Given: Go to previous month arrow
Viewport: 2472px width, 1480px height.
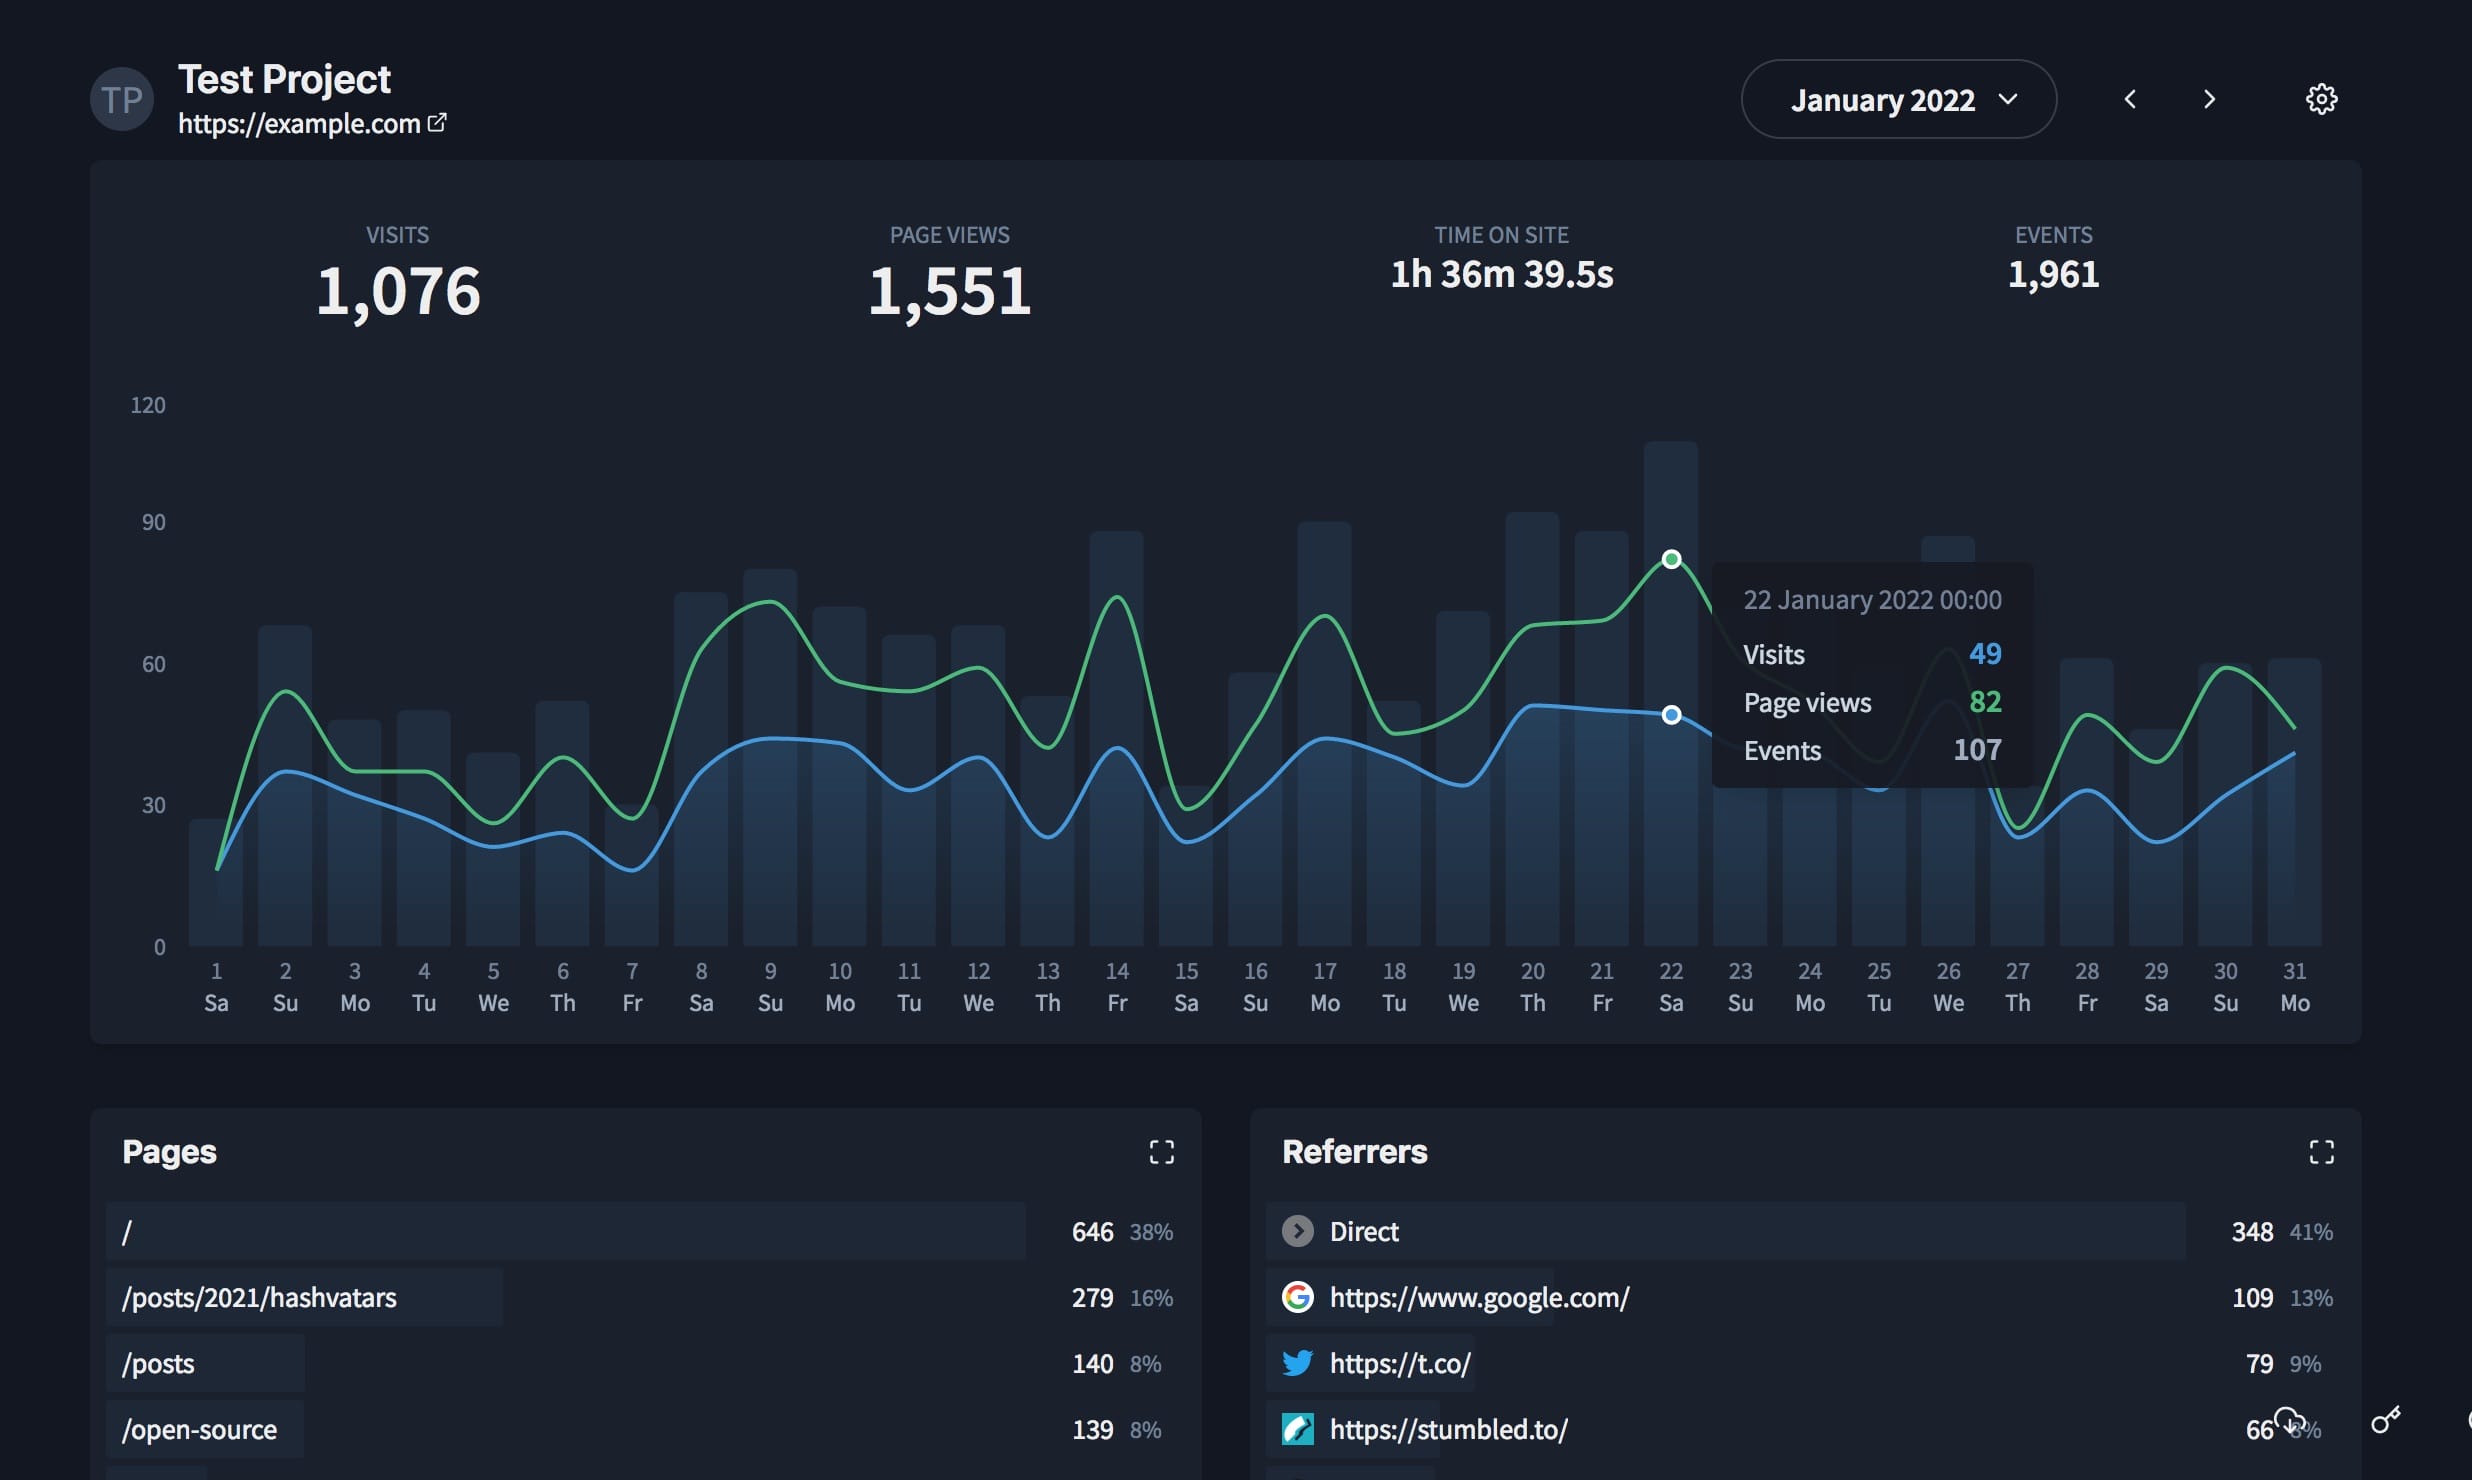Looking at the screenshot, I should 2130,99.
